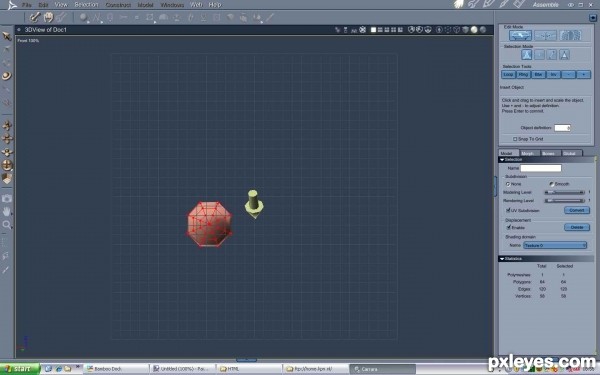Click the Convert button
The image size is (600, 375).
point(577,210)
